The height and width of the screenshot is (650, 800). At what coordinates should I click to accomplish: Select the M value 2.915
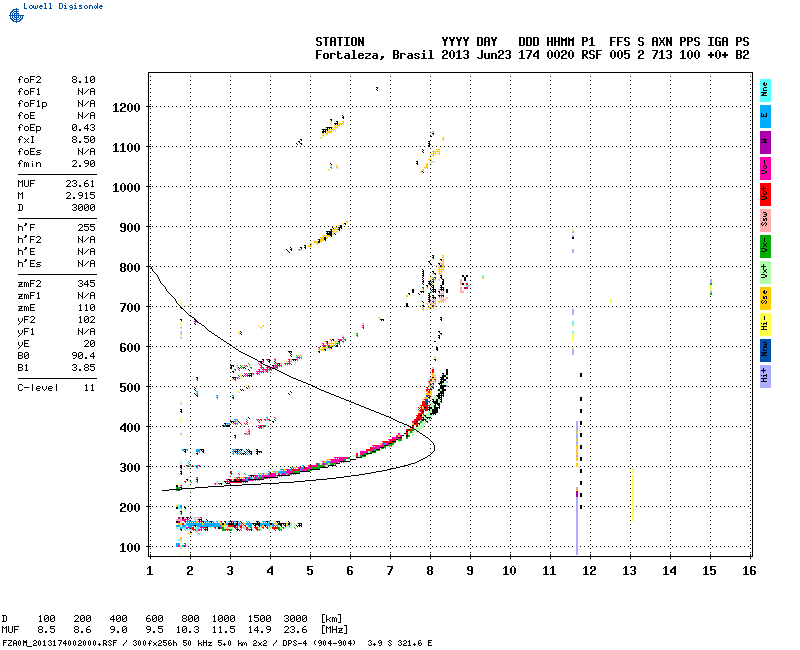pos(80,196)
